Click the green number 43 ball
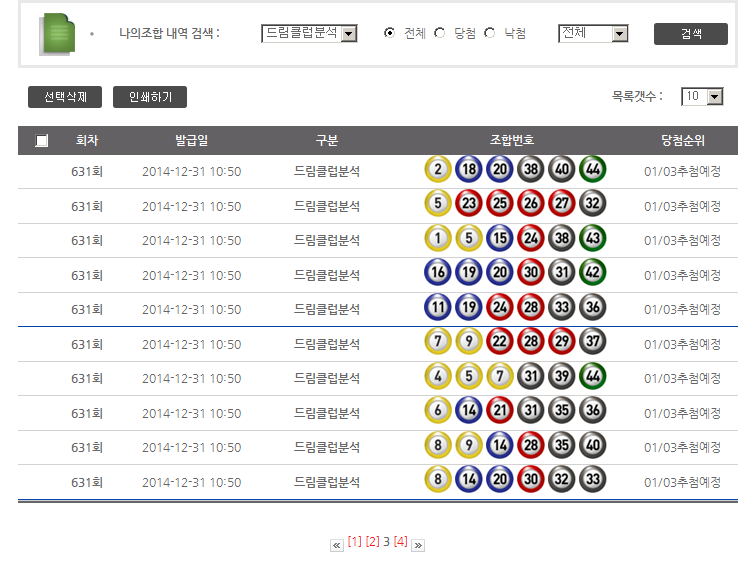This screenshot has width=755, height=583. [x=592, y=239]
